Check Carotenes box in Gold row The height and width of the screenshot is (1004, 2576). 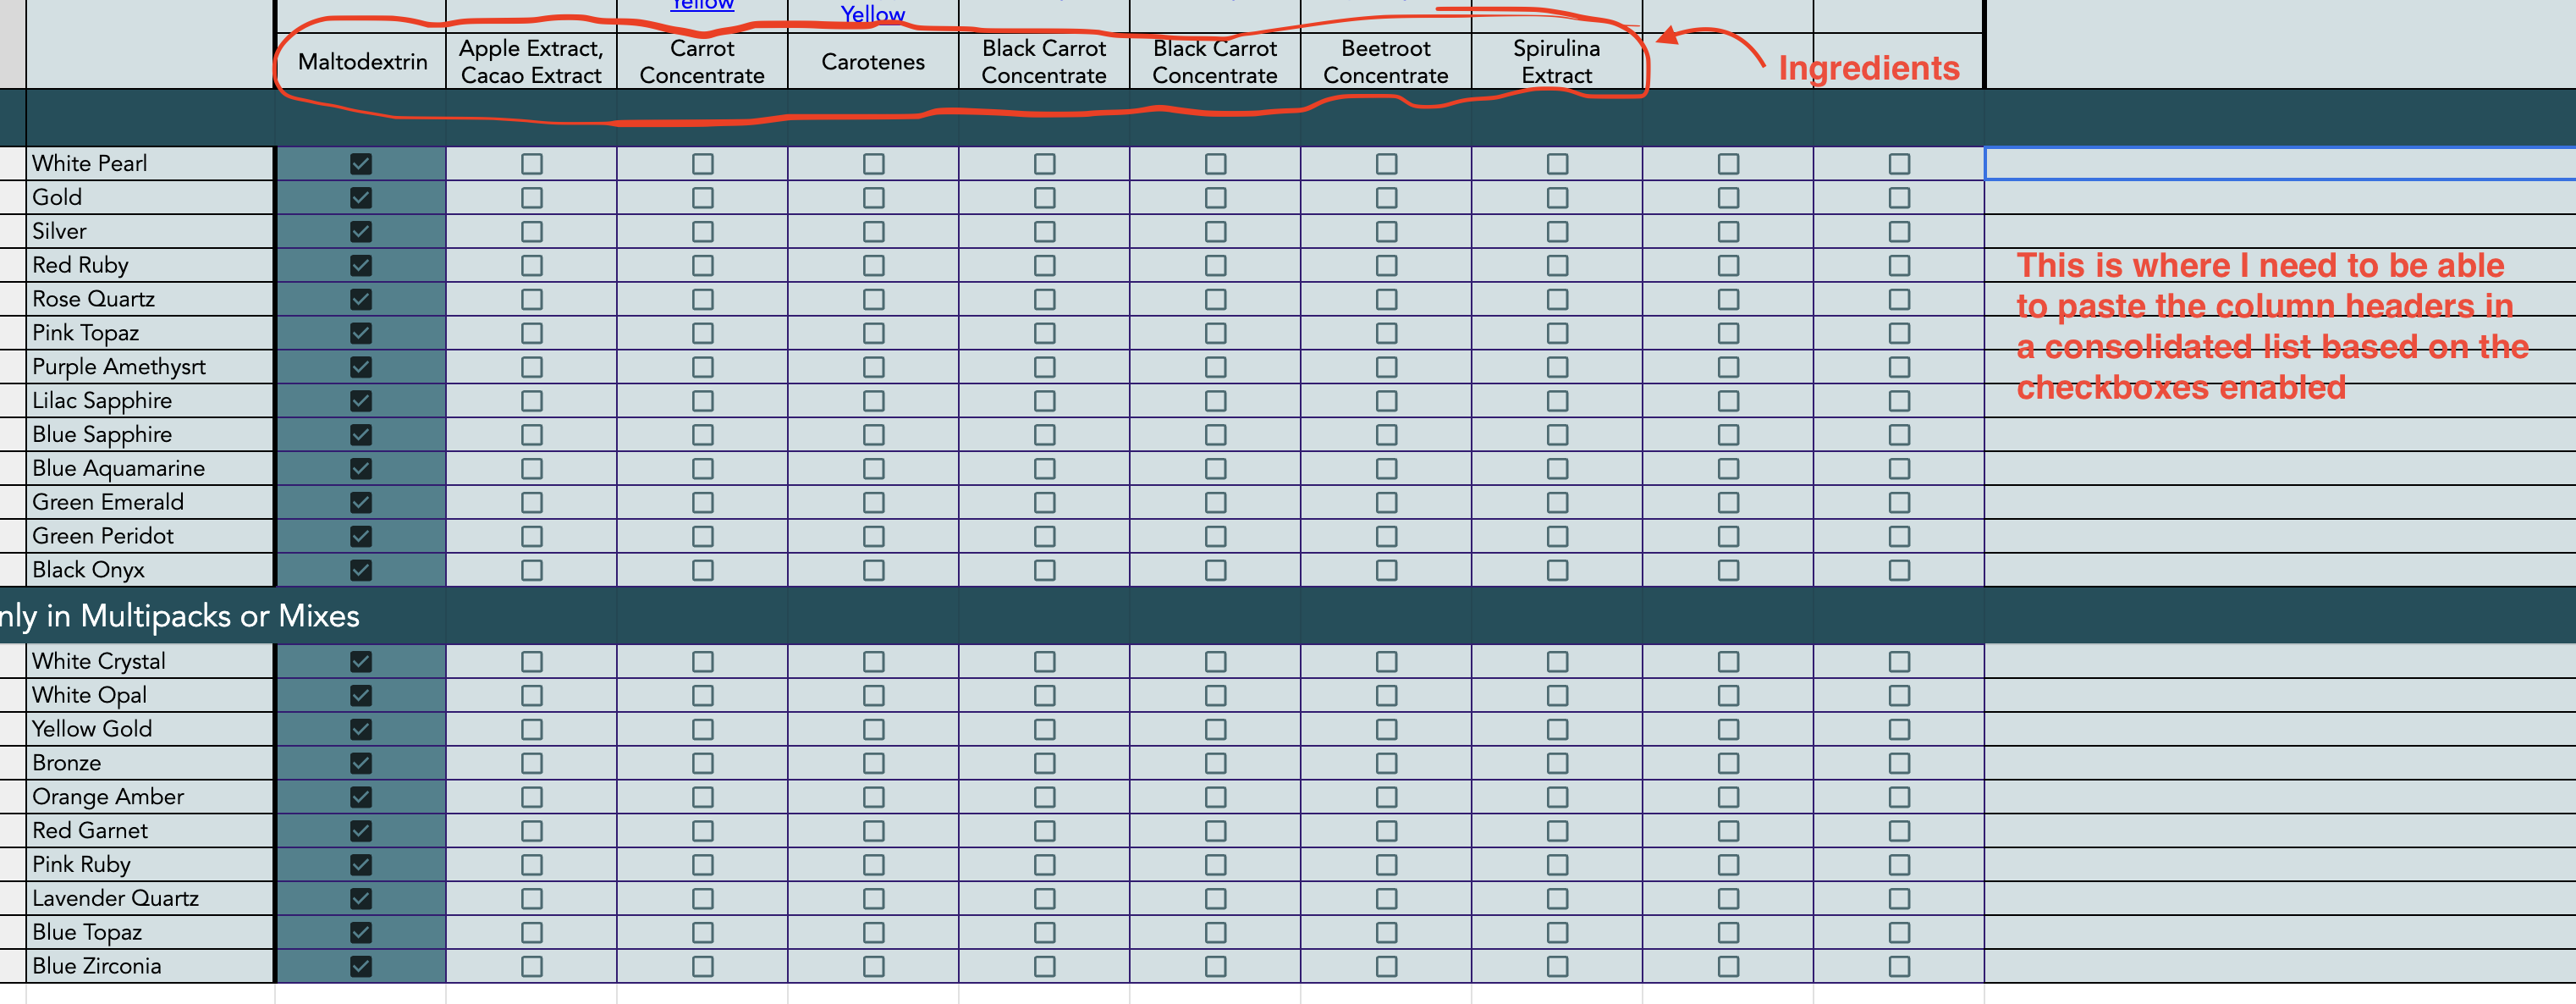(873, 198)
